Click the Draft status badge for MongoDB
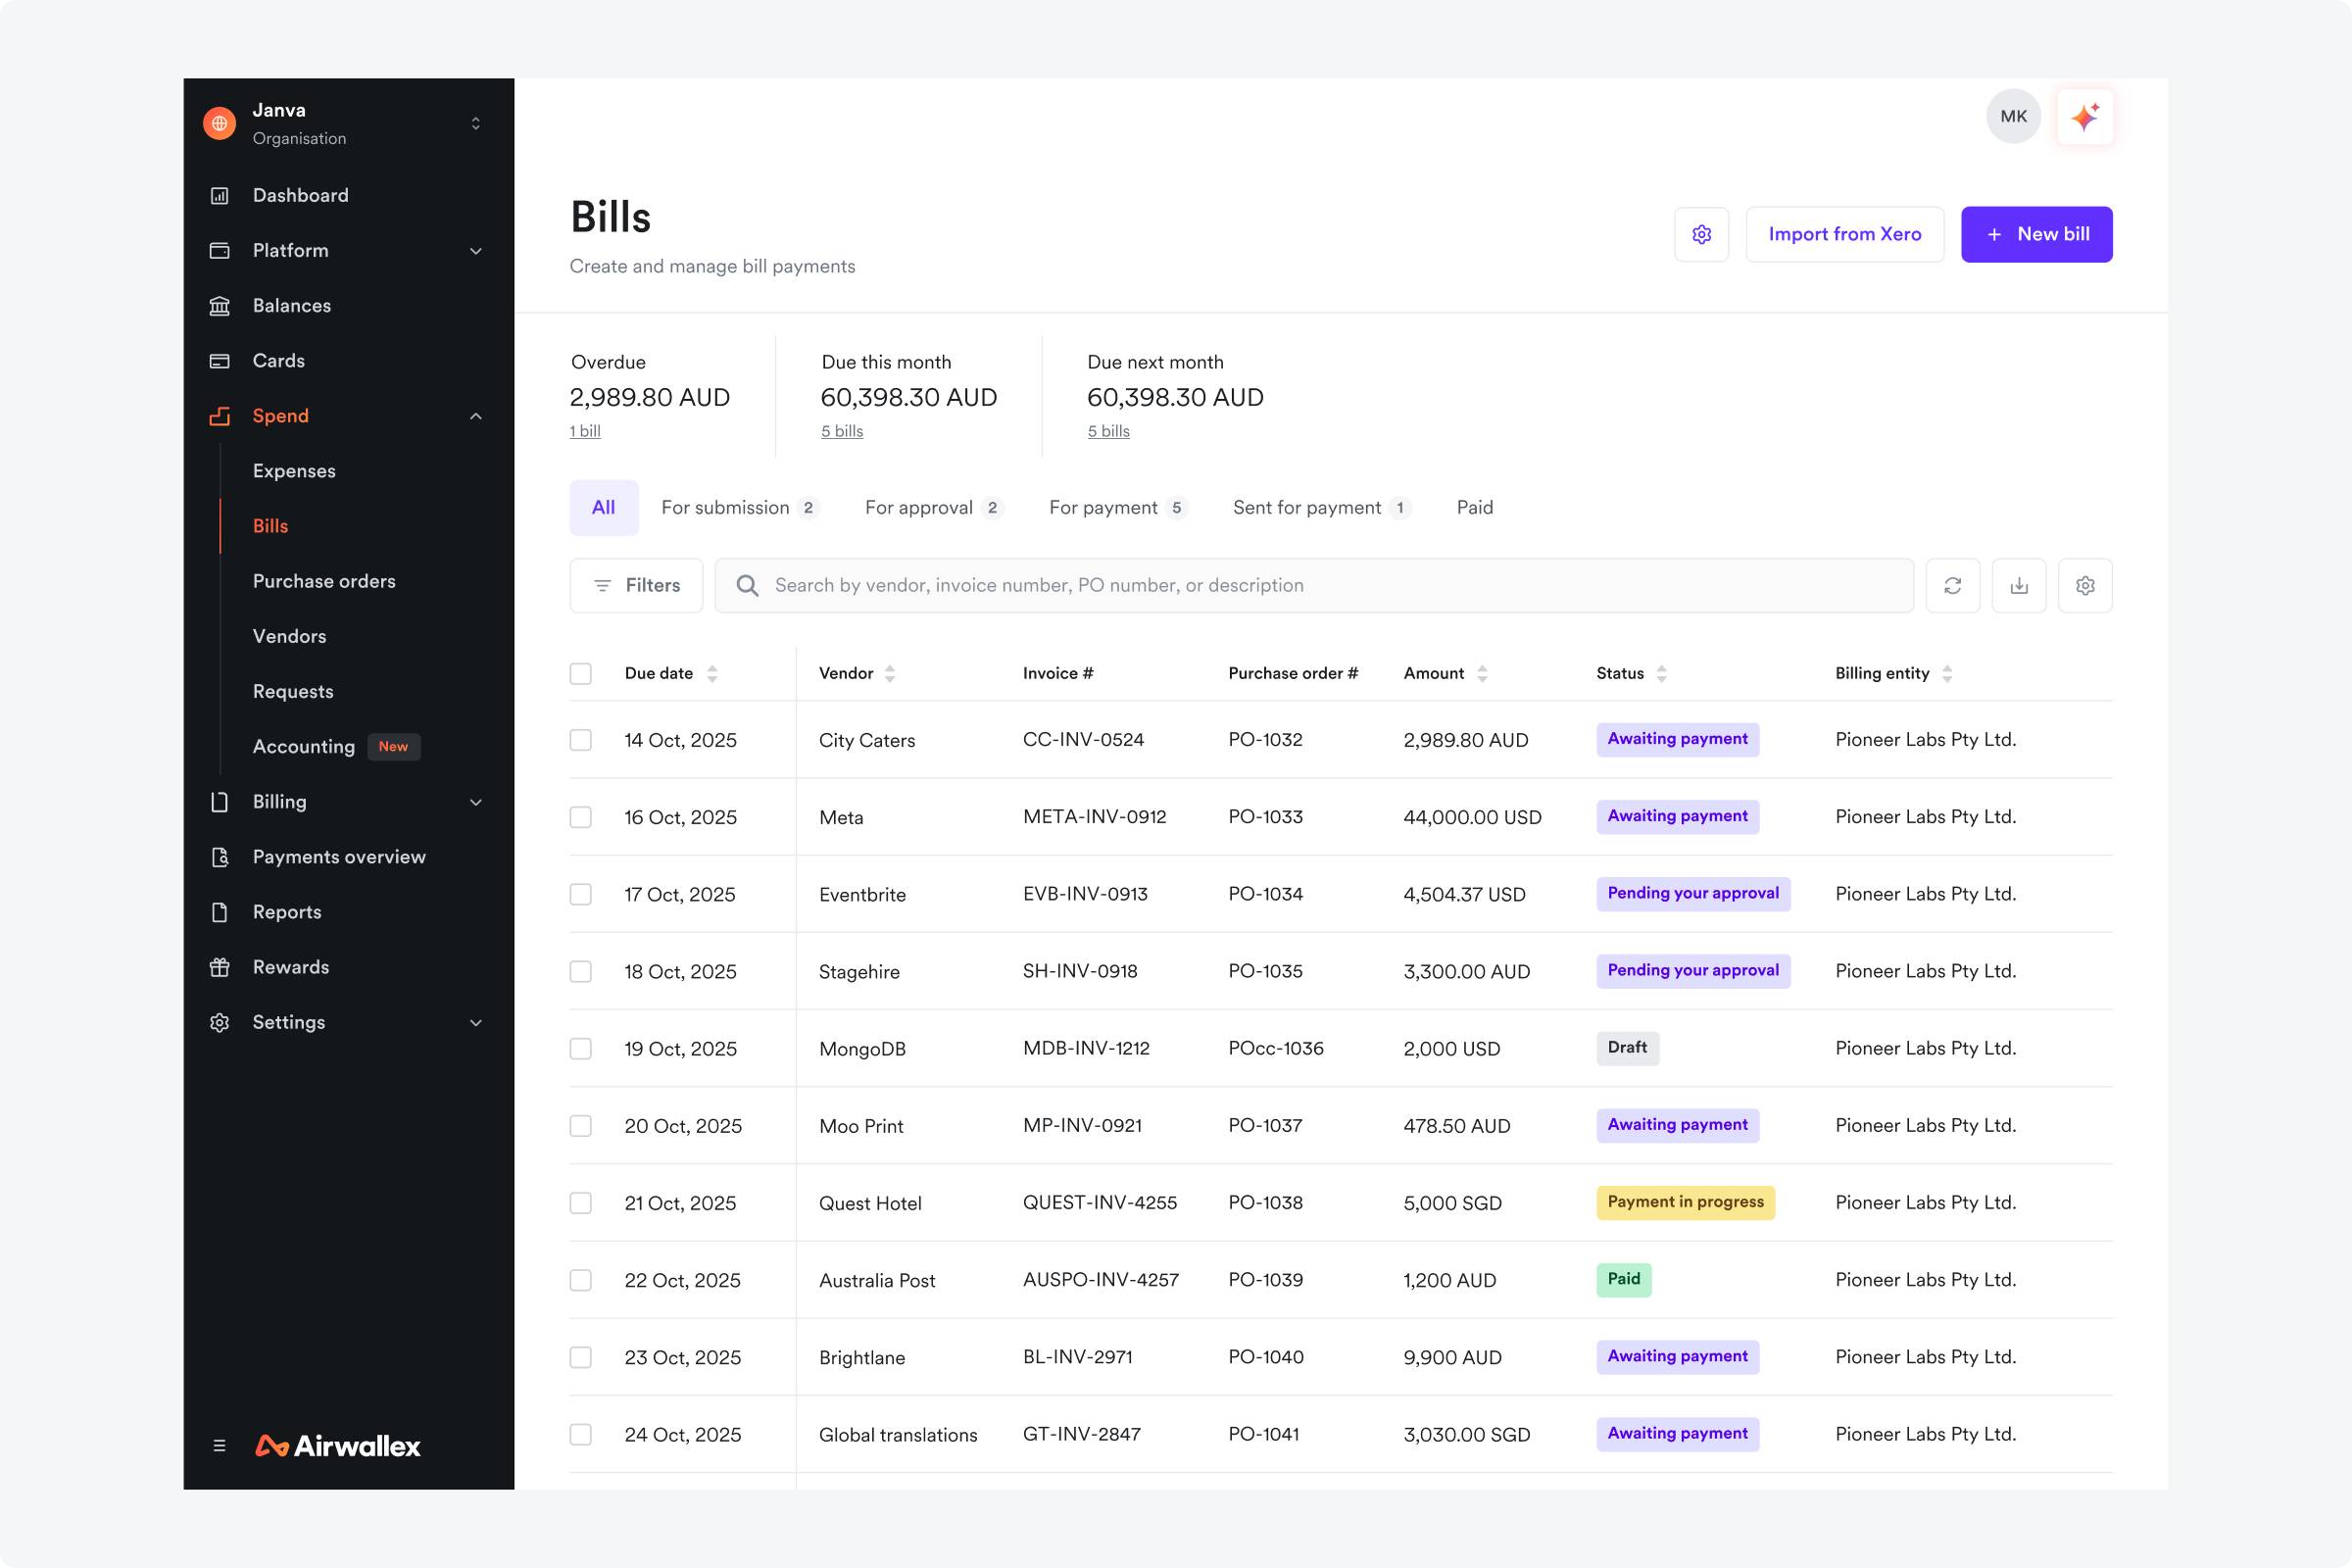Viewport: 2352px width, 1568px height. pyautogui.click(x=1627, y=1048)
